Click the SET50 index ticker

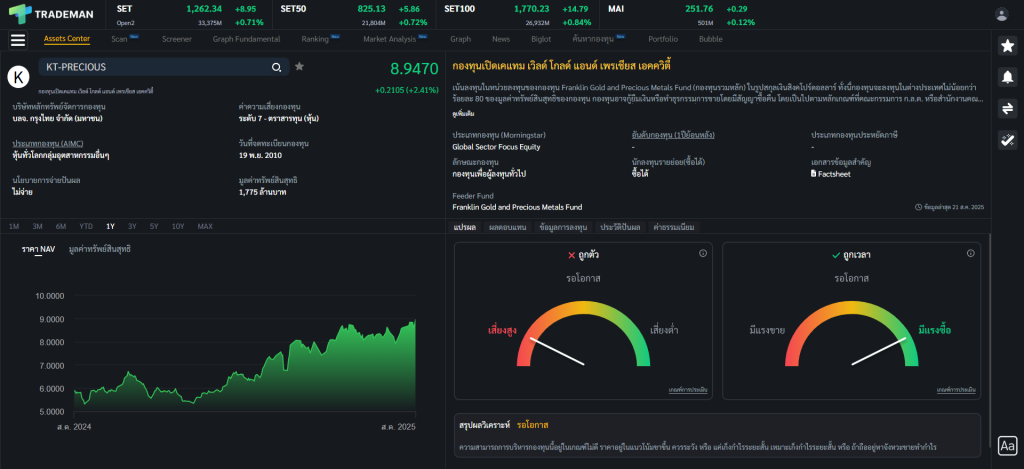[353, 15]
